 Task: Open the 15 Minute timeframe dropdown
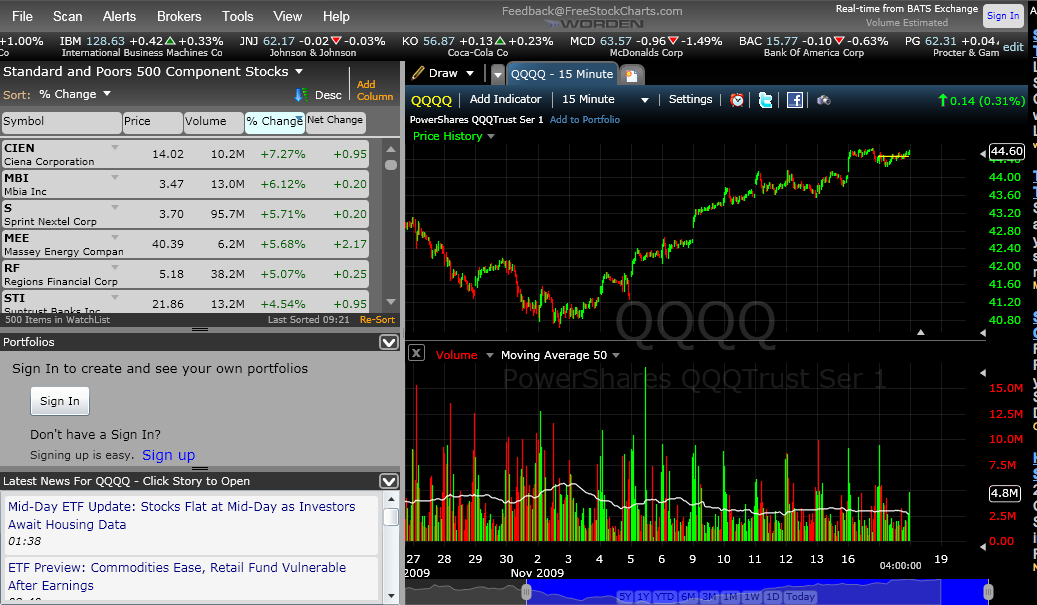tap(645, 100)
